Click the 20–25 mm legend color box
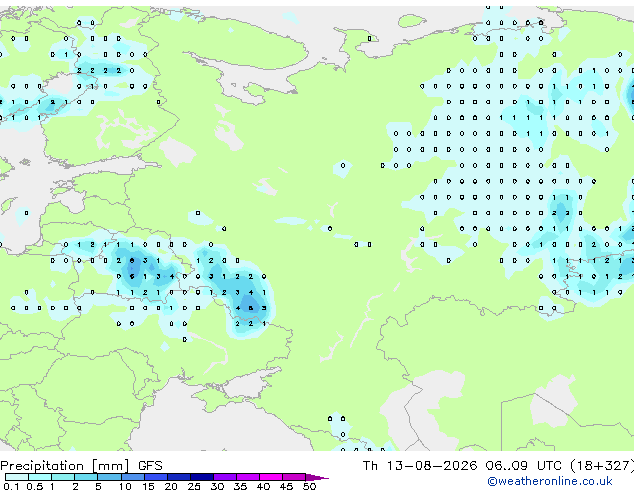The height and width of the screenshot is (490, 634). click(179, 477)
